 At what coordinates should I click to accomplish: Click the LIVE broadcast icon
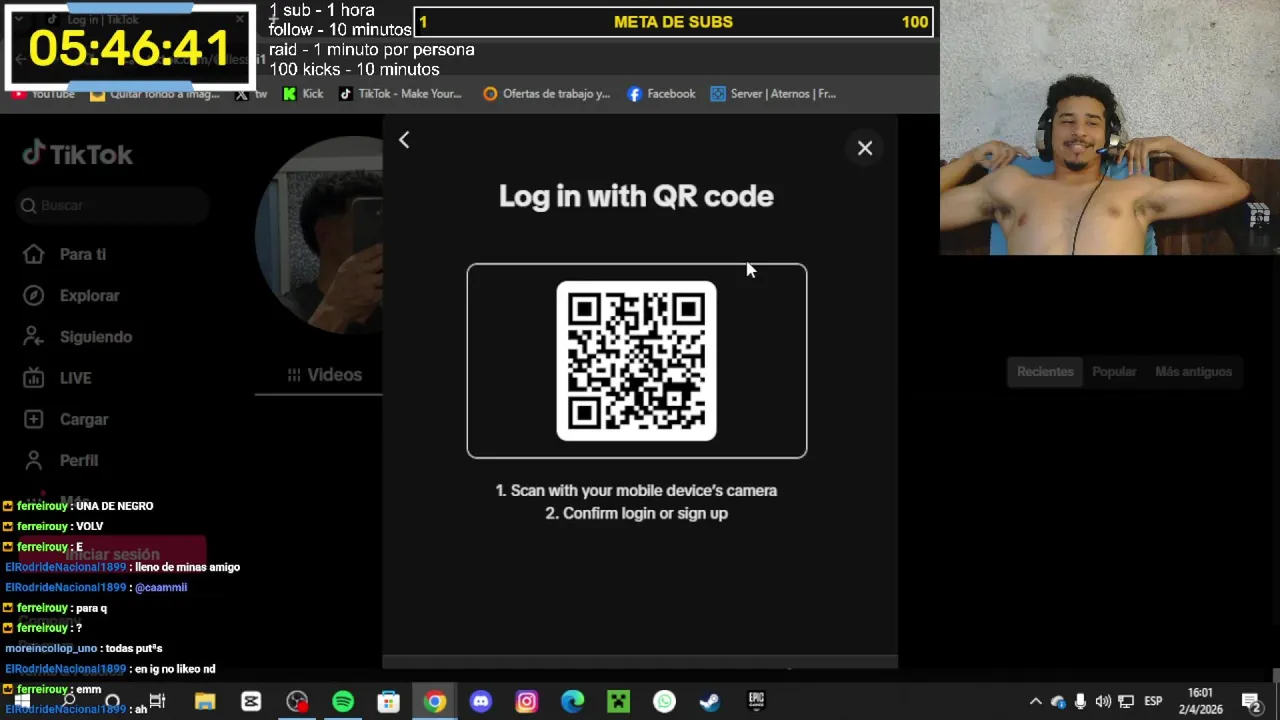(x=34, y=378)
